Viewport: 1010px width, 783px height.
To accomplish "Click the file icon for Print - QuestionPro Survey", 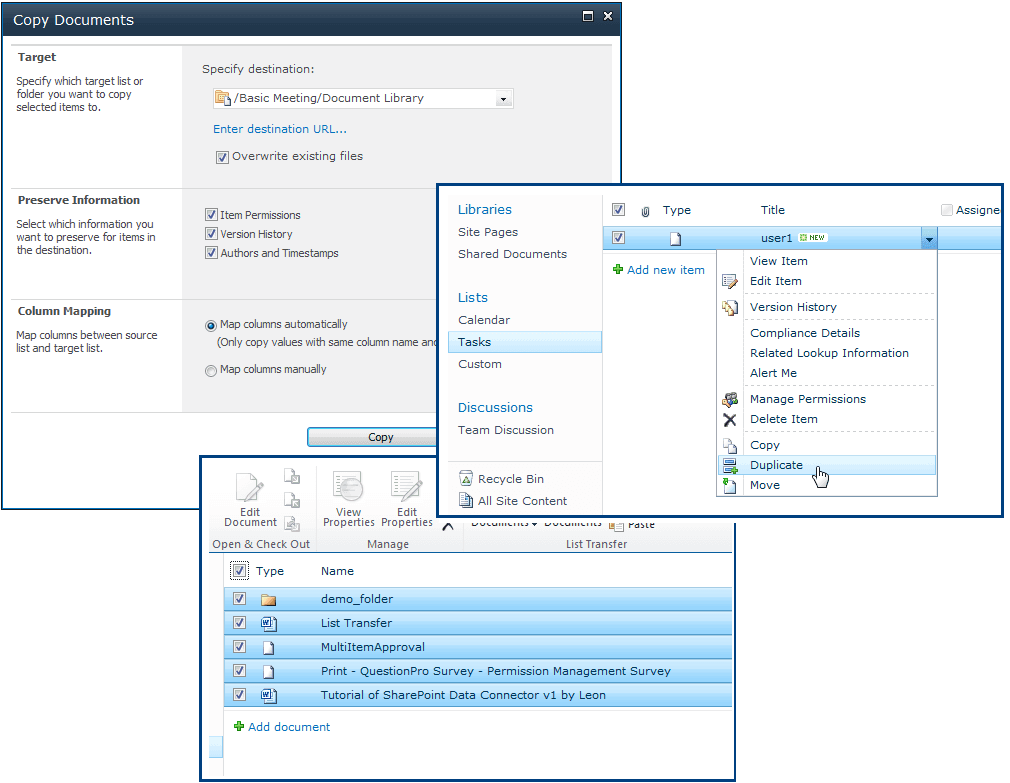I will point(269,672).
